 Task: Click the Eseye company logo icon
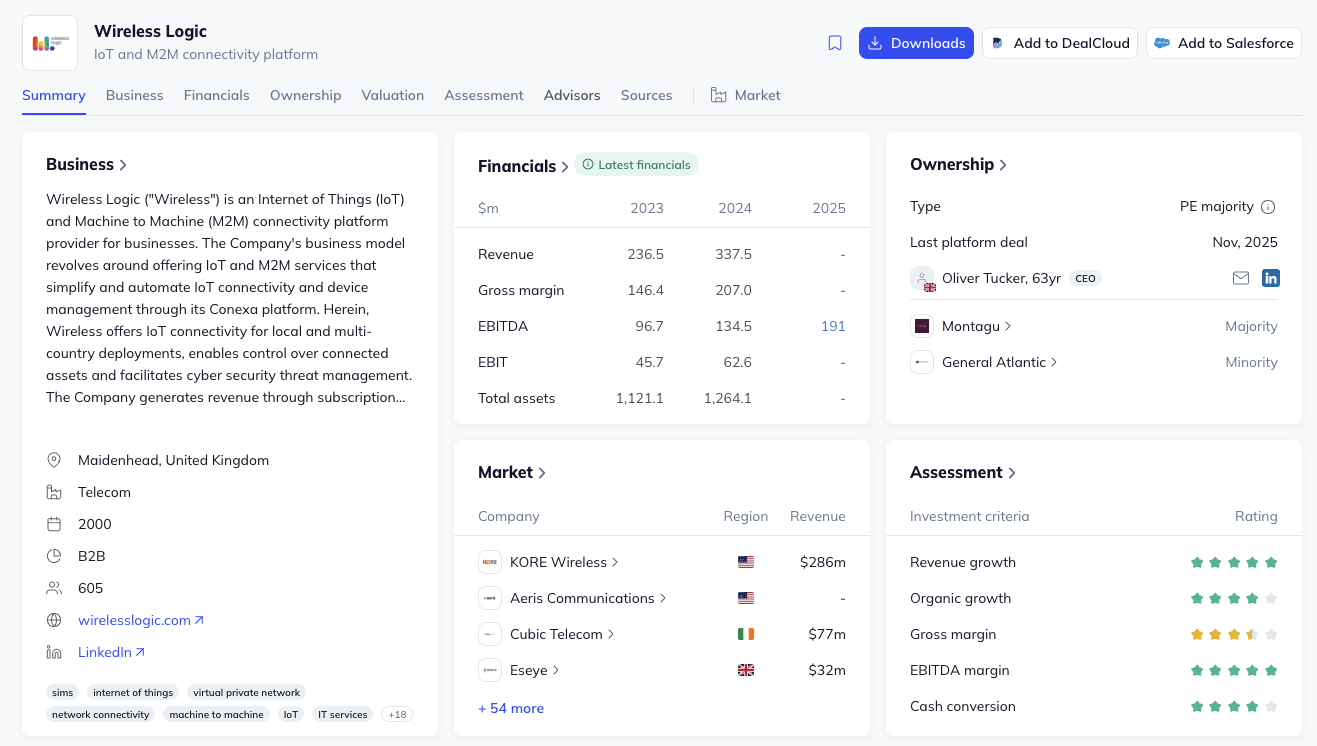490,670
